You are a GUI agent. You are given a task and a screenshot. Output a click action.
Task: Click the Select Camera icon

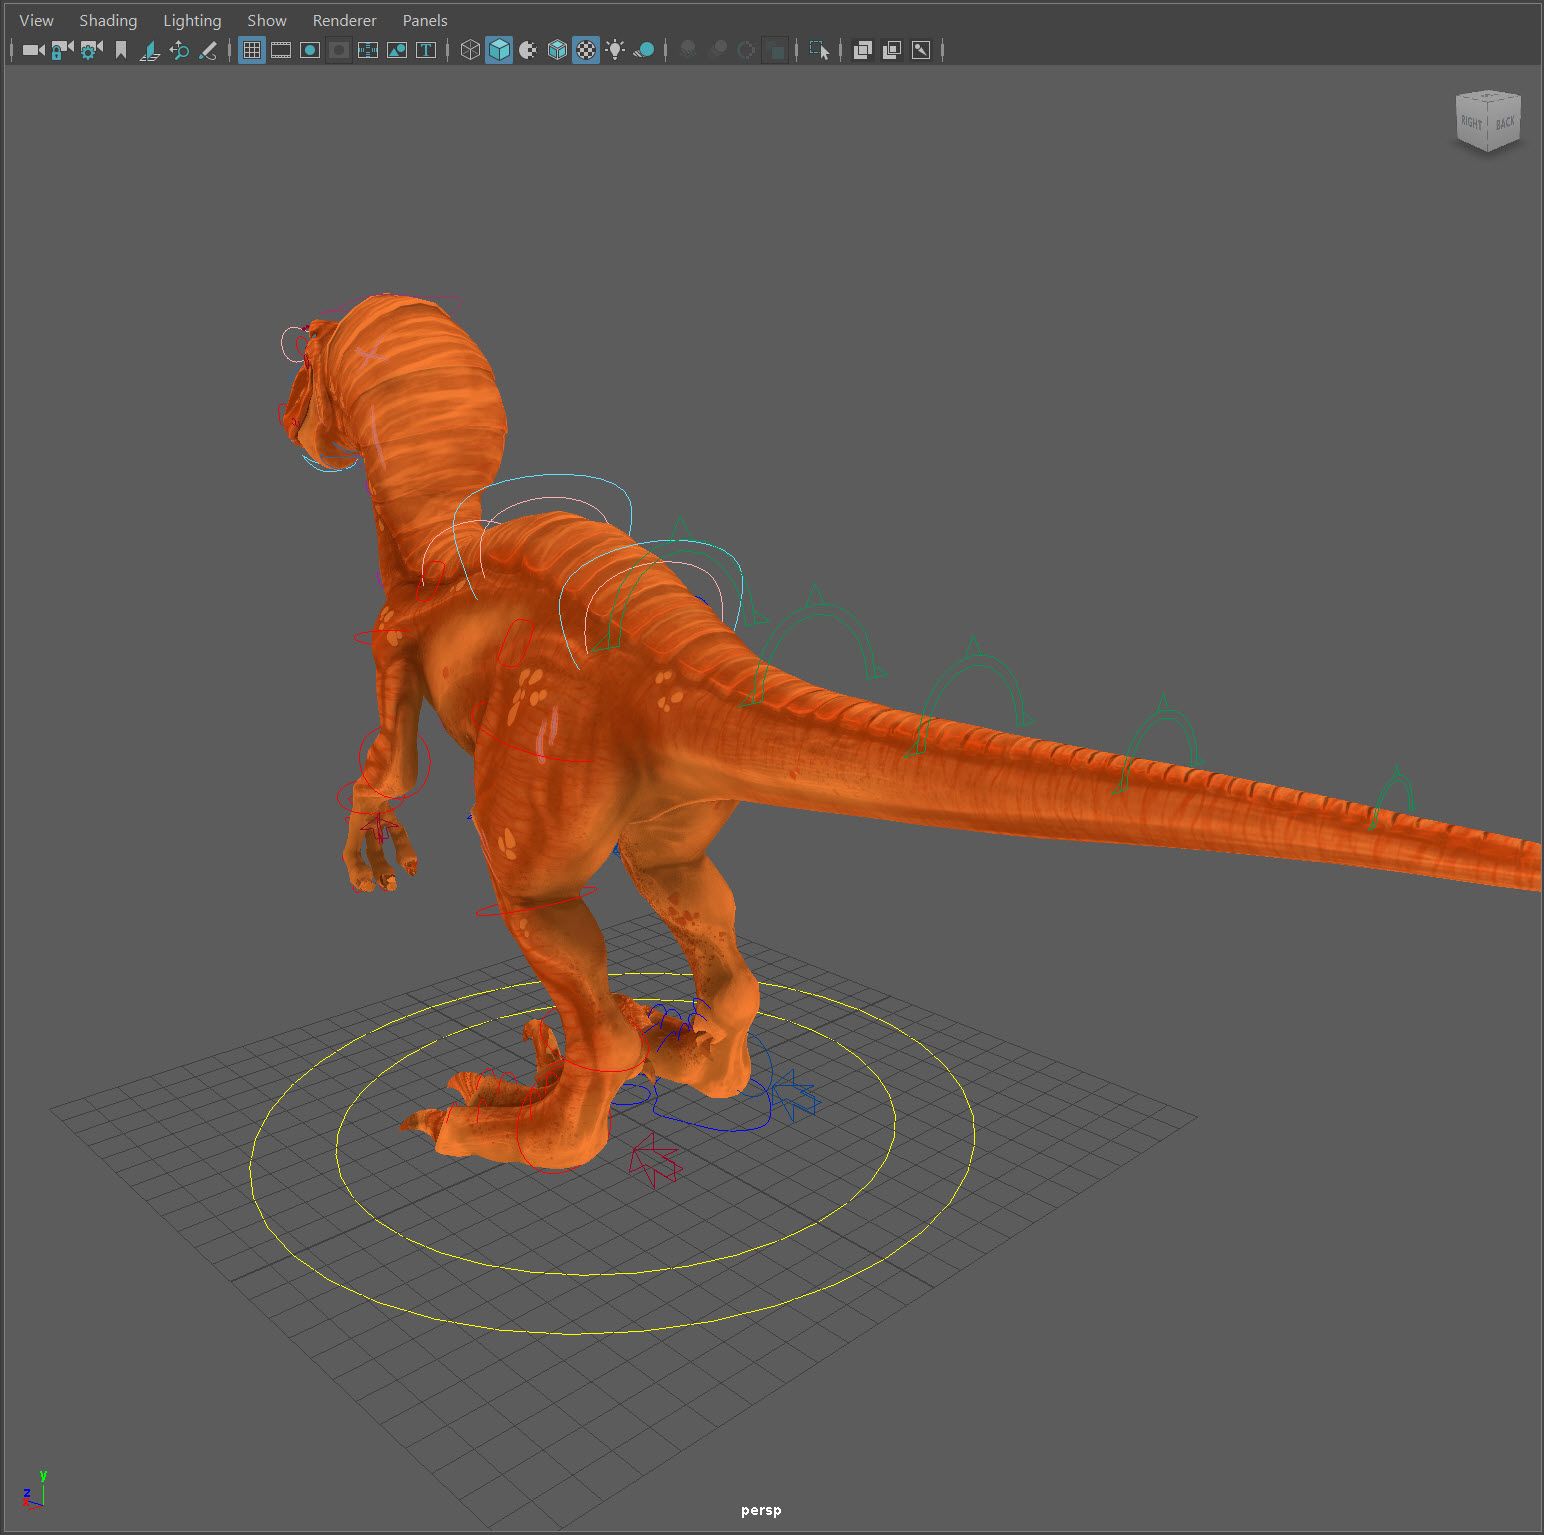[x=34, y=50]
